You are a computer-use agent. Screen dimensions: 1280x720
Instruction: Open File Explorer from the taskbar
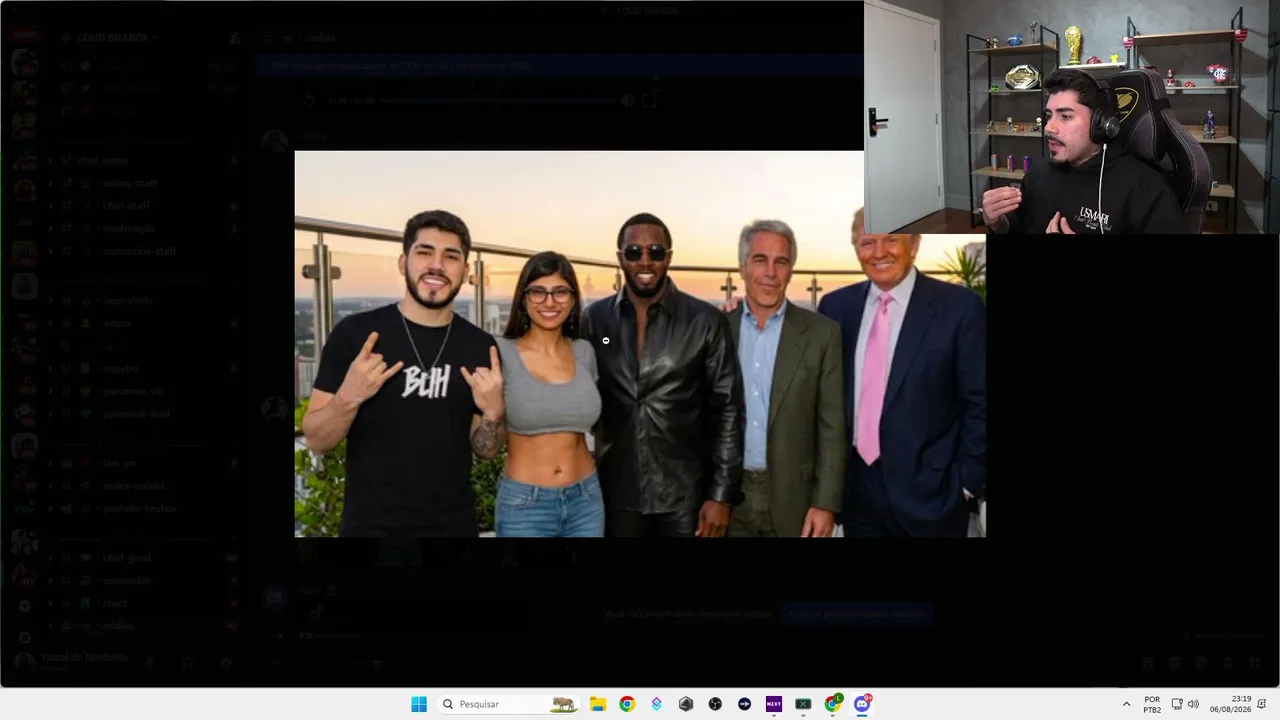click(598, 704)
